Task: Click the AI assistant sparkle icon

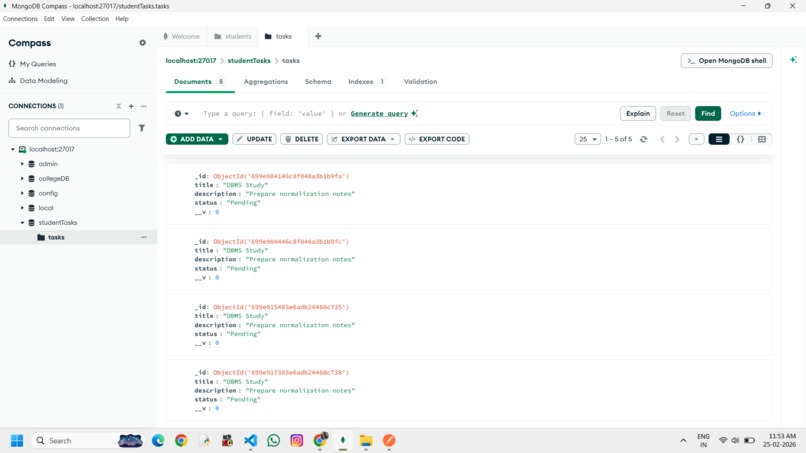Action: click(x=793, y=60)
